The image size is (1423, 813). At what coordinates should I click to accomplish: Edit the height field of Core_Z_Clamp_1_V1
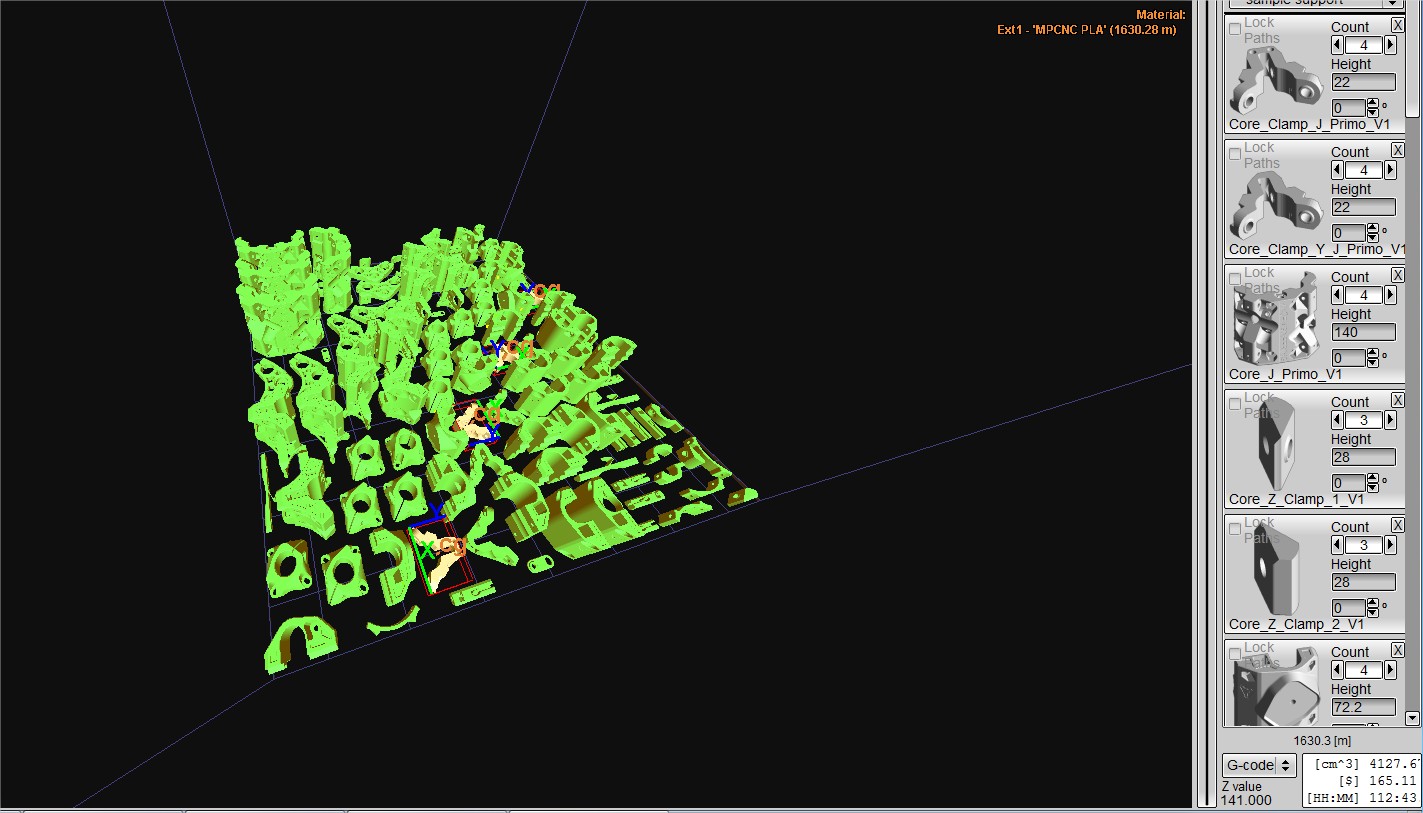(x=1363, y=457)
